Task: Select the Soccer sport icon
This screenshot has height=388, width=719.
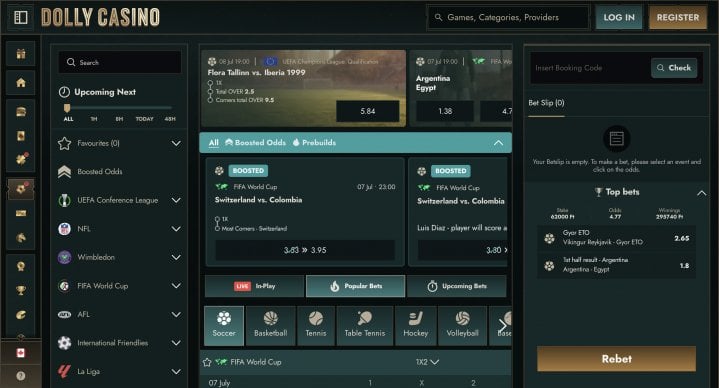Action: [x=224, y=326]
